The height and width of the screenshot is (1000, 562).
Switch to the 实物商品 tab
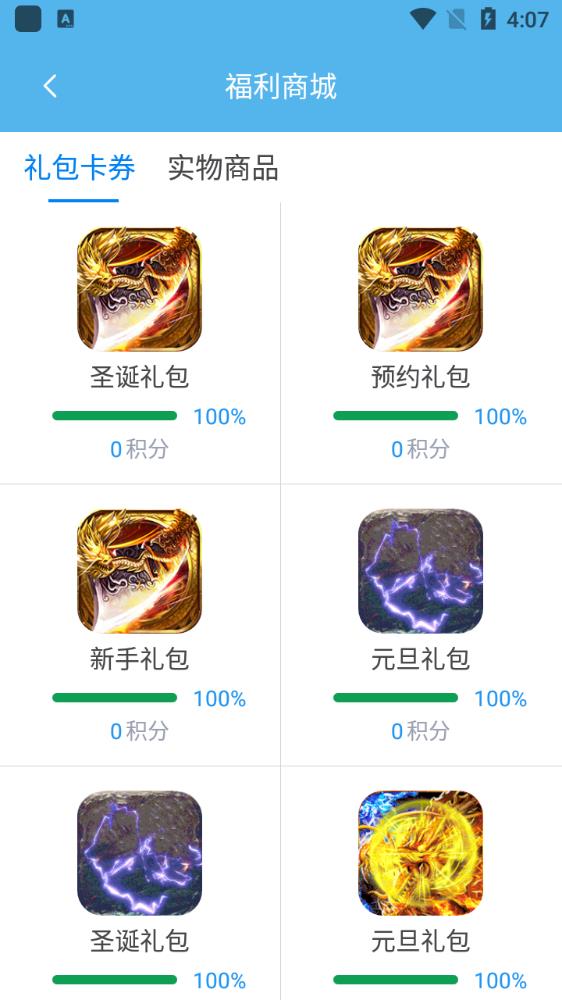tap(223, 168)
